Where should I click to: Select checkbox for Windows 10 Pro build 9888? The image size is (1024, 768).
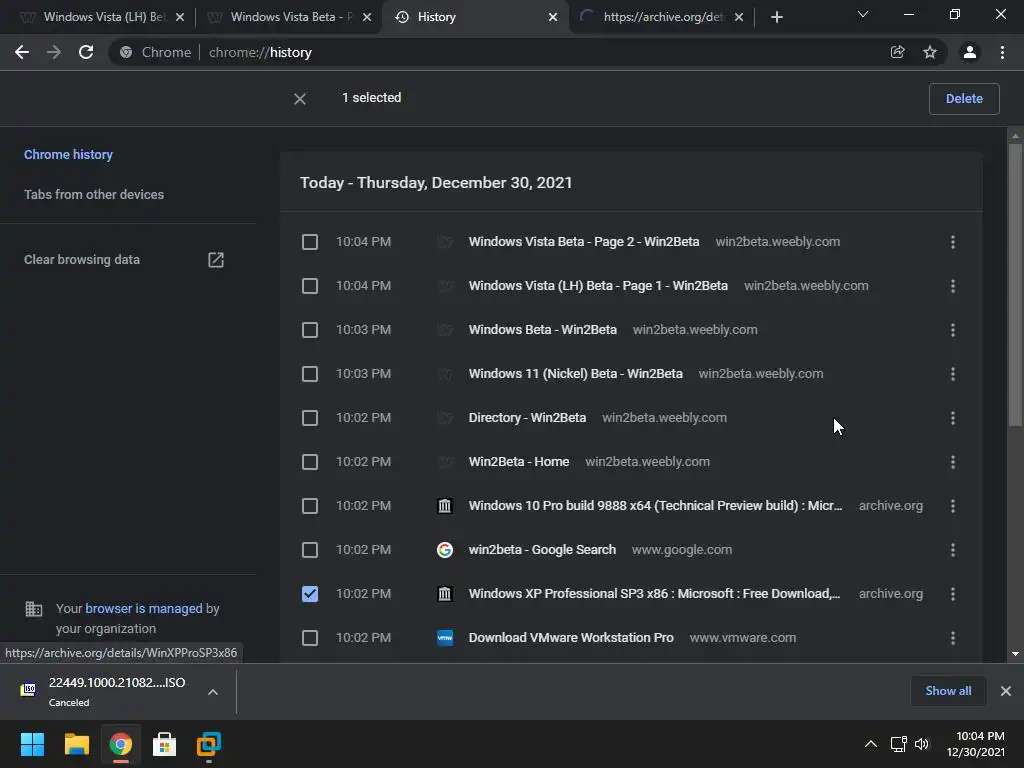tap(310, 506)
